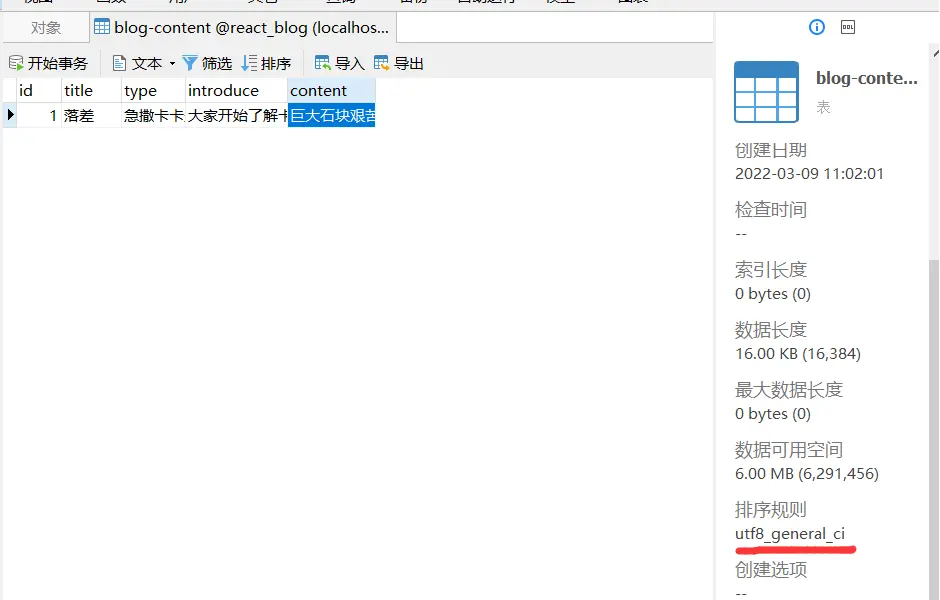Switch to the 对象 tab
The width and height of the screenshot is (940, 600).
[x=46, y=28]
